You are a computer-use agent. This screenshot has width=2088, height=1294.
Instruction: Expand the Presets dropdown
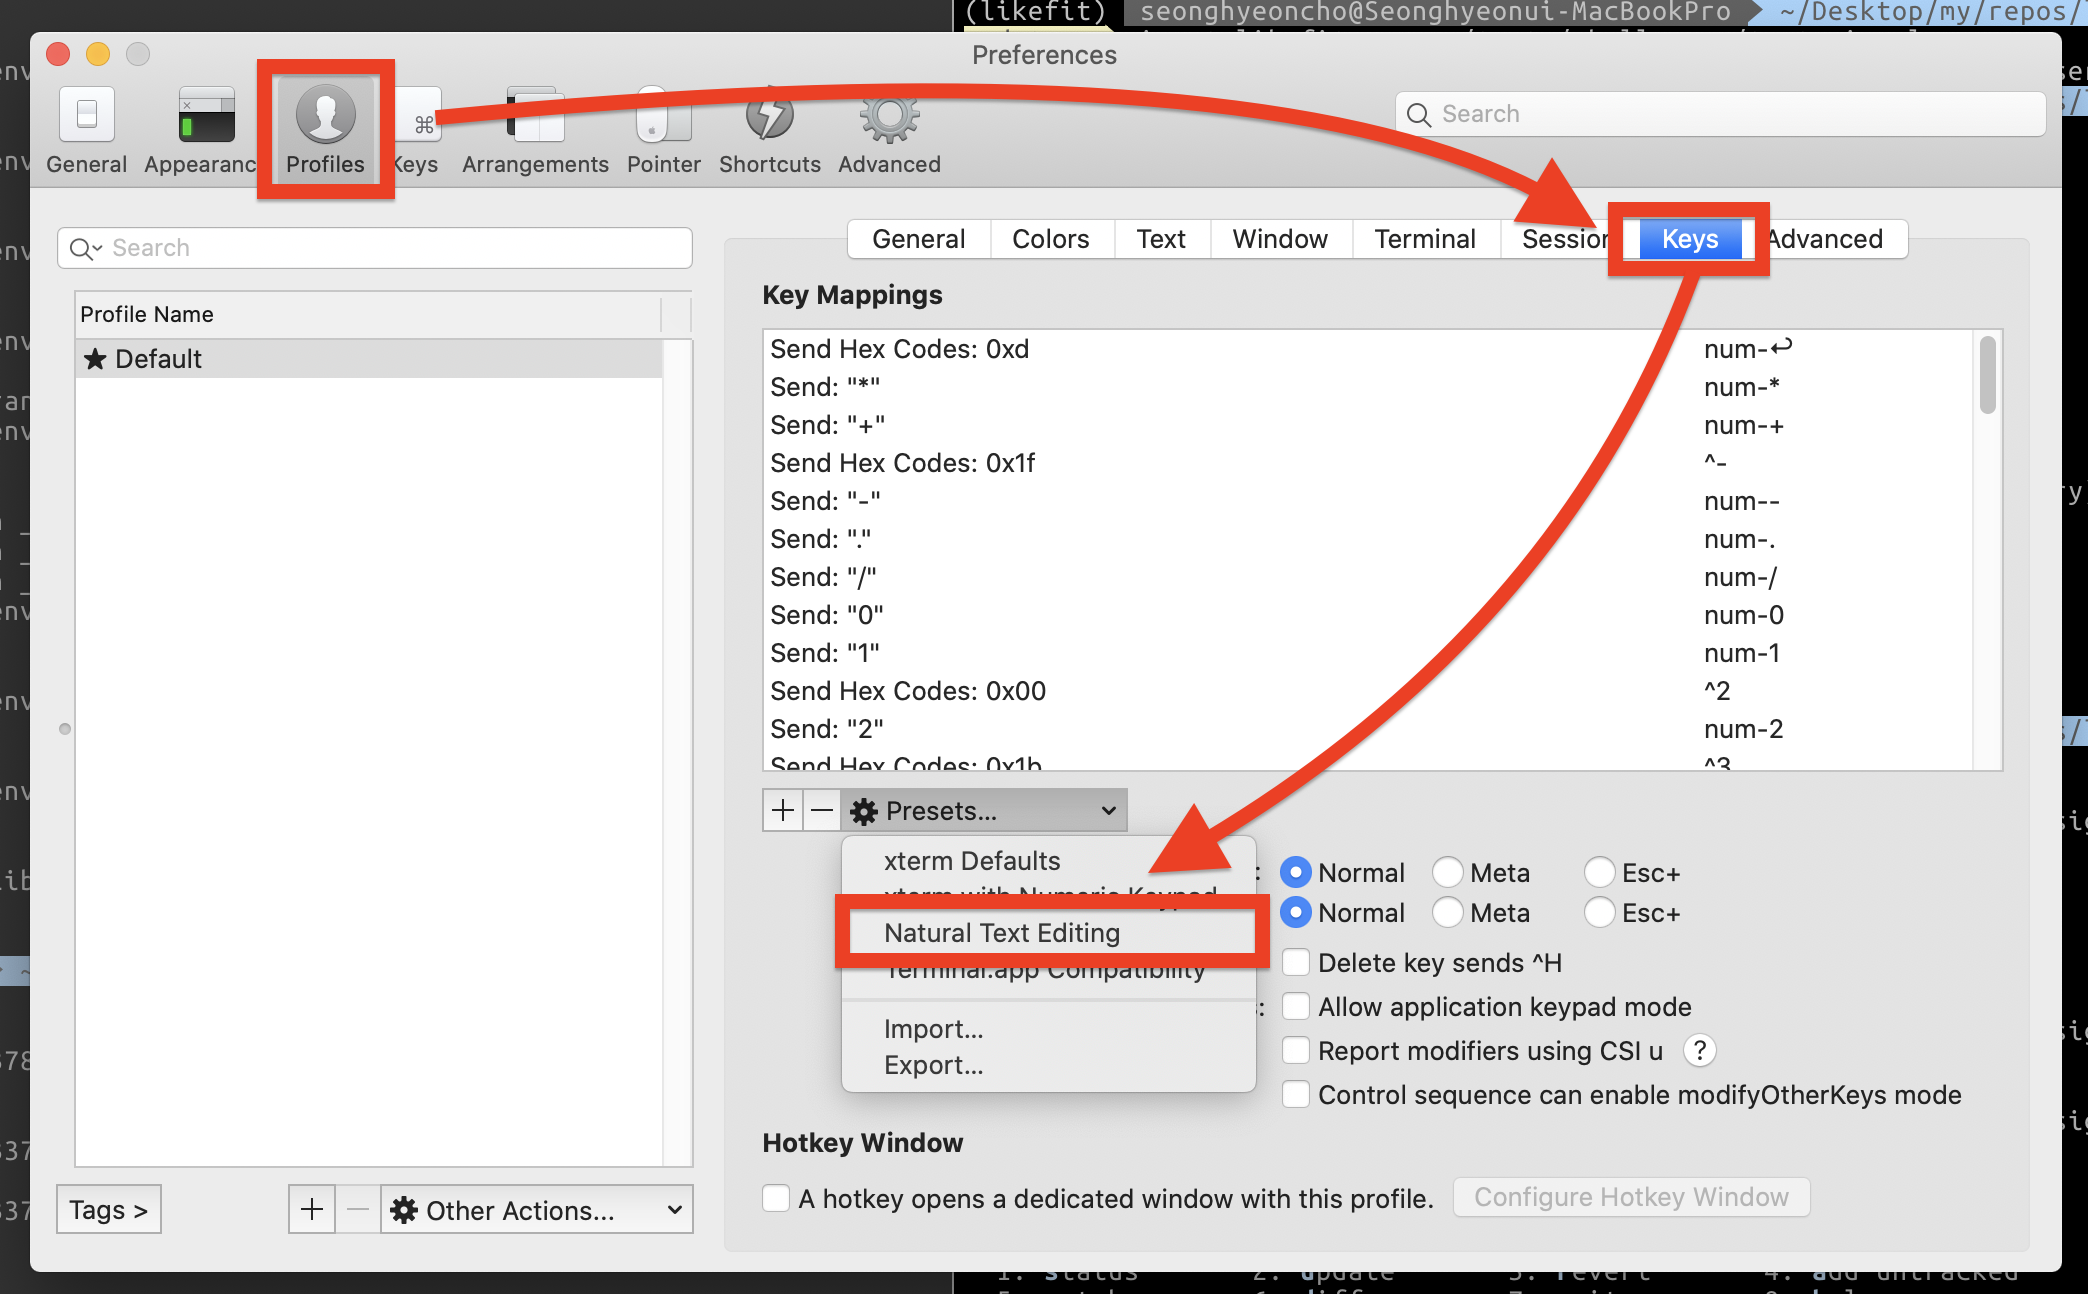[x=983, y=810]
